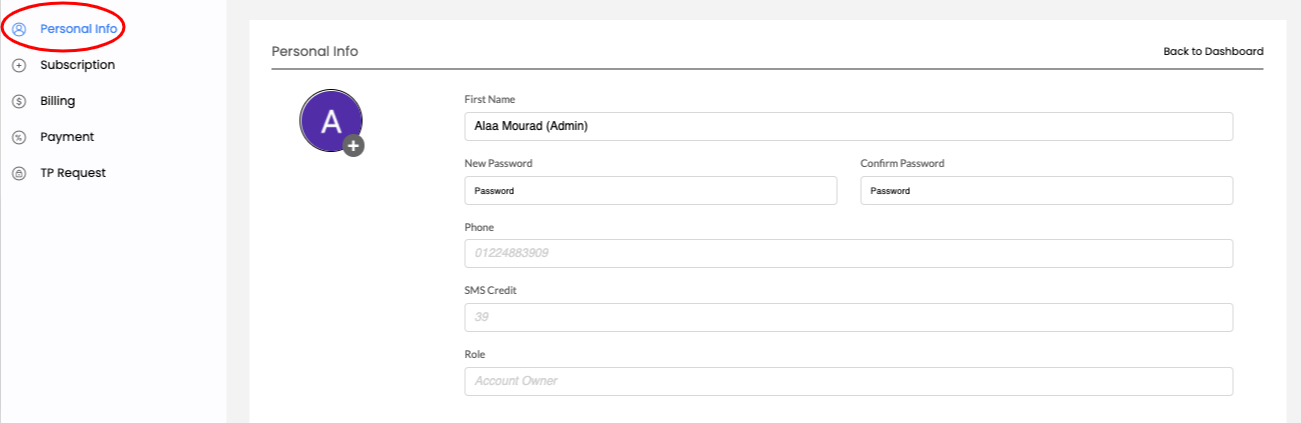Click the Personal Info section heading
1301x423 pixels.
point(315,51)
